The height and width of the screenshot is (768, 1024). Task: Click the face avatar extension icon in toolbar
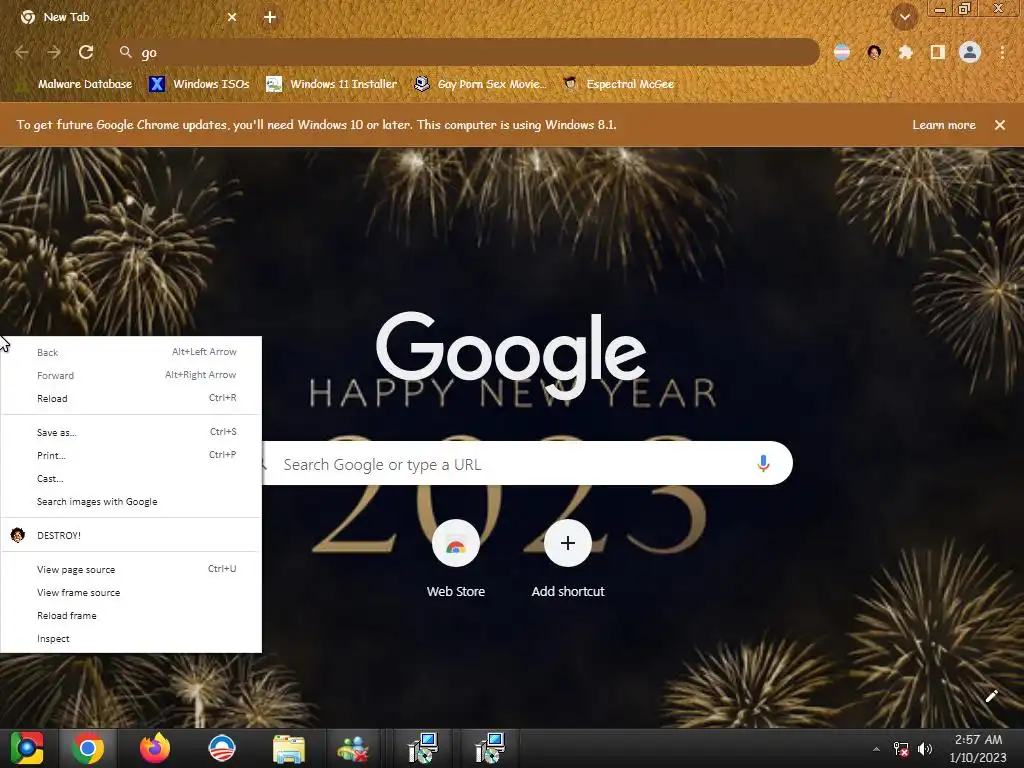click(874, 52)
